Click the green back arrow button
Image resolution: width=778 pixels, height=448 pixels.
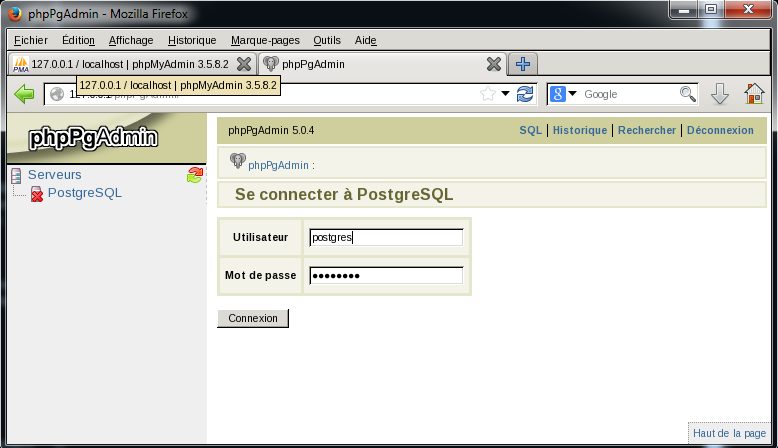coord(25,94)
